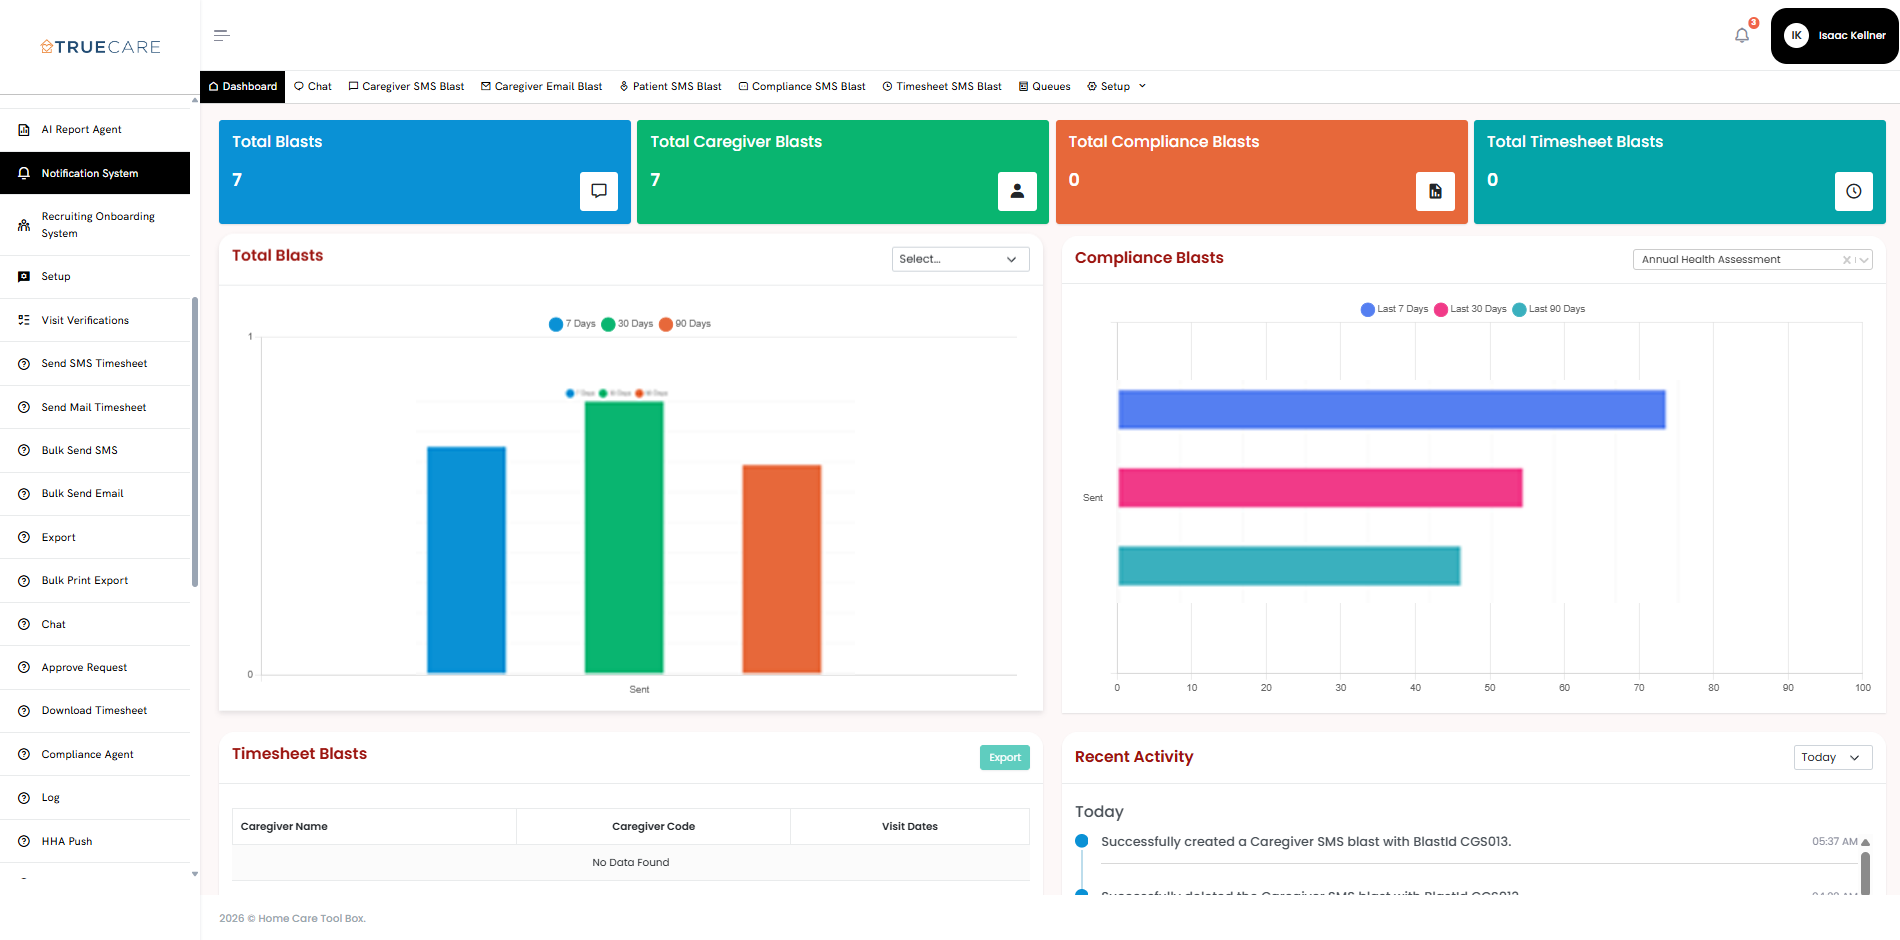Click the blue 7 Days bar
The height and width of the screenshot is (940, 1900).
466,560
